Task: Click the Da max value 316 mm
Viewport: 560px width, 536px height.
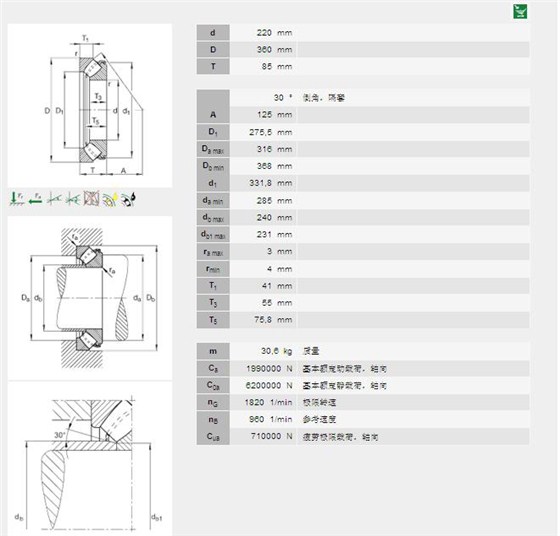Action: [x=274, y=149]
